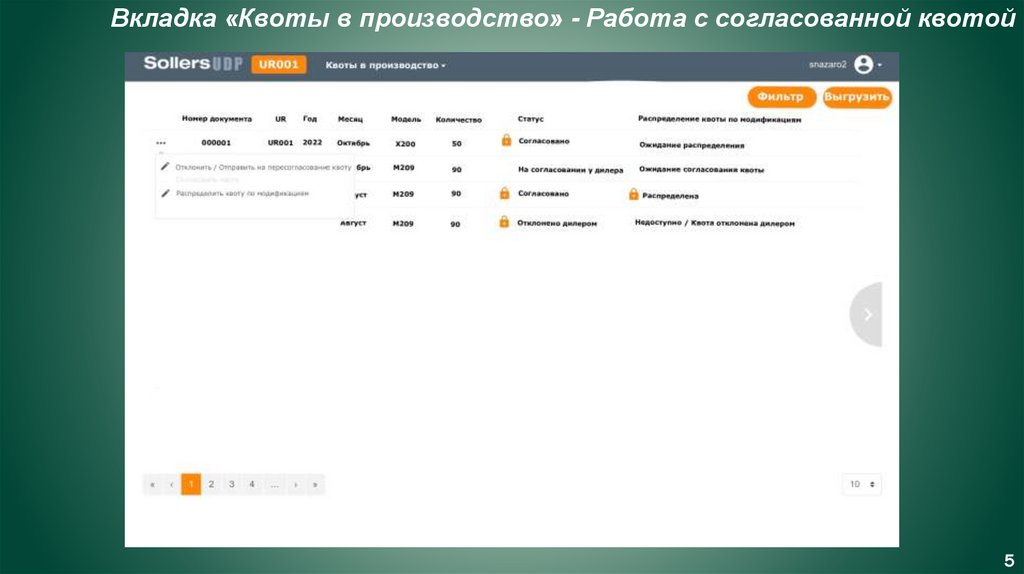Expand the side panel with the right chevron

coord(867,314)
